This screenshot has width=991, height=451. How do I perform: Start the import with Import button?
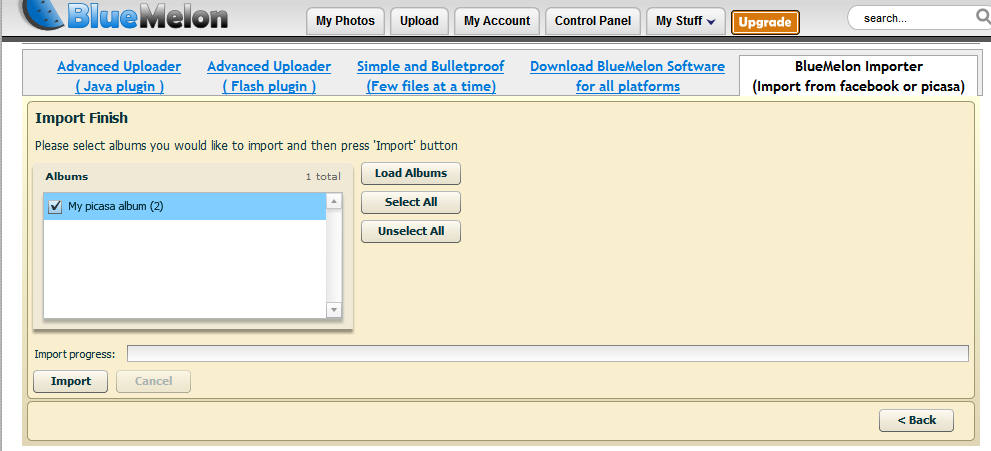click(x=71, y=381)
